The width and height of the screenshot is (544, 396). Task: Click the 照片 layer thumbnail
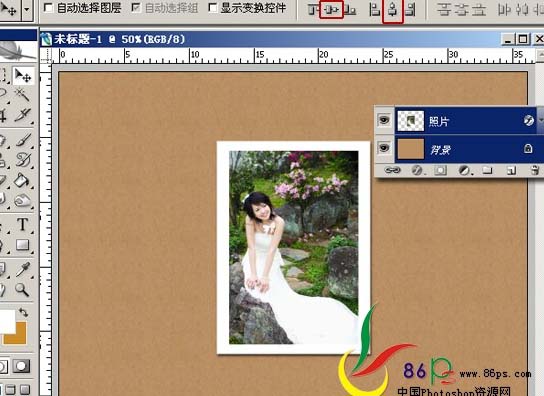[410, 121]
